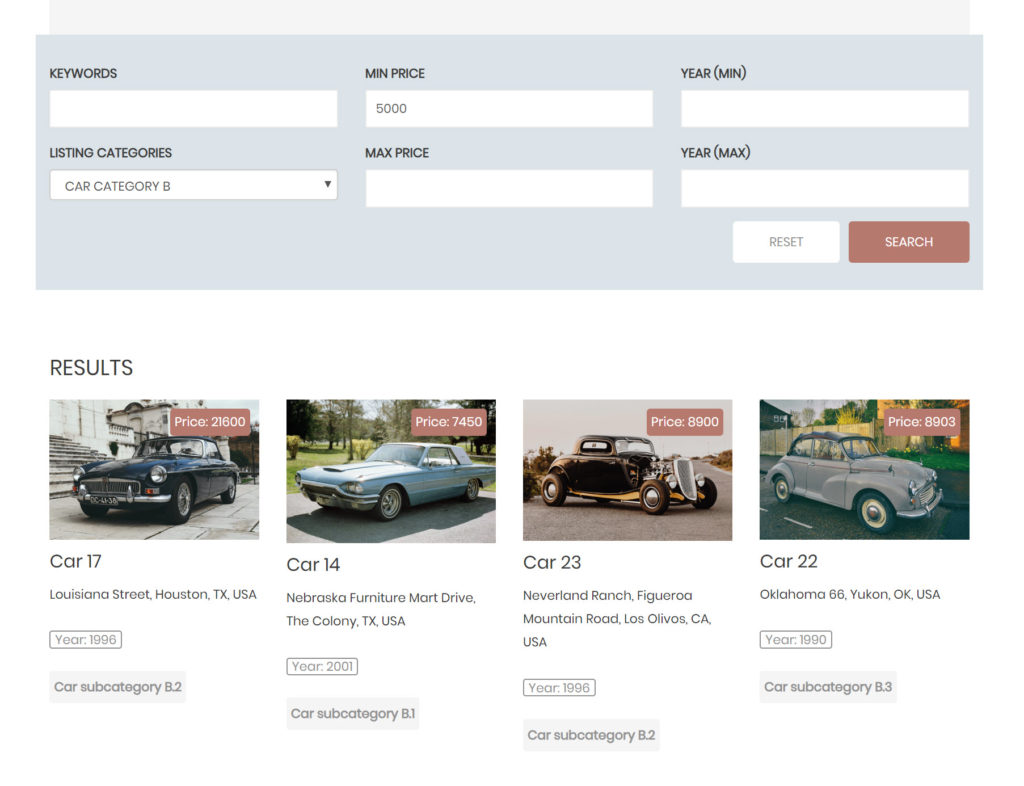Open the Car 23 title link
1024x786 pixels.
[552, 562]
